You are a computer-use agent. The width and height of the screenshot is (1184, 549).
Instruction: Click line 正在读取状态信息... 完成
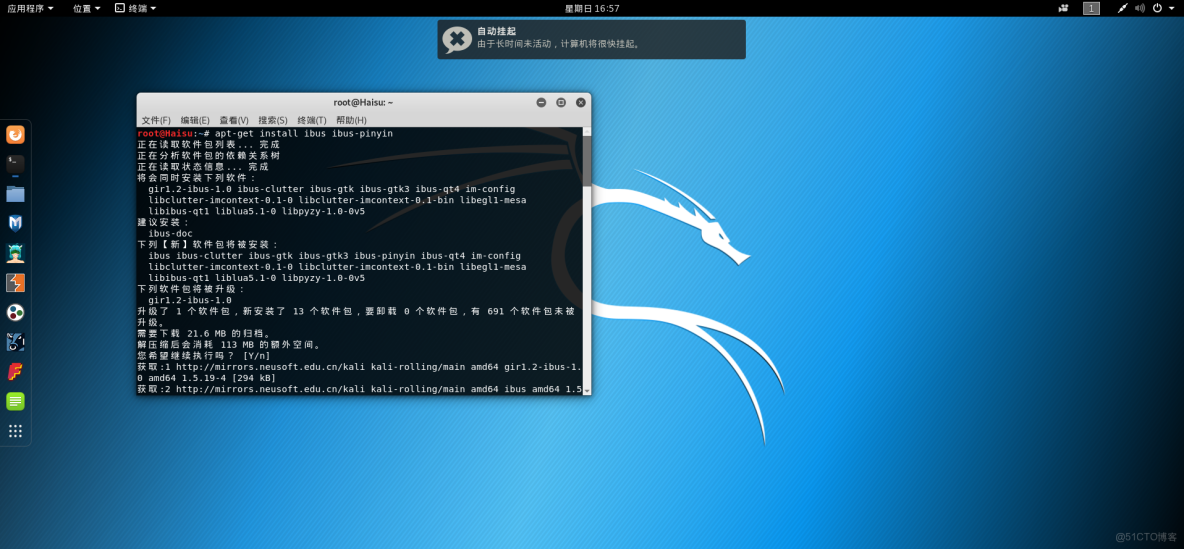coord(203,167)
